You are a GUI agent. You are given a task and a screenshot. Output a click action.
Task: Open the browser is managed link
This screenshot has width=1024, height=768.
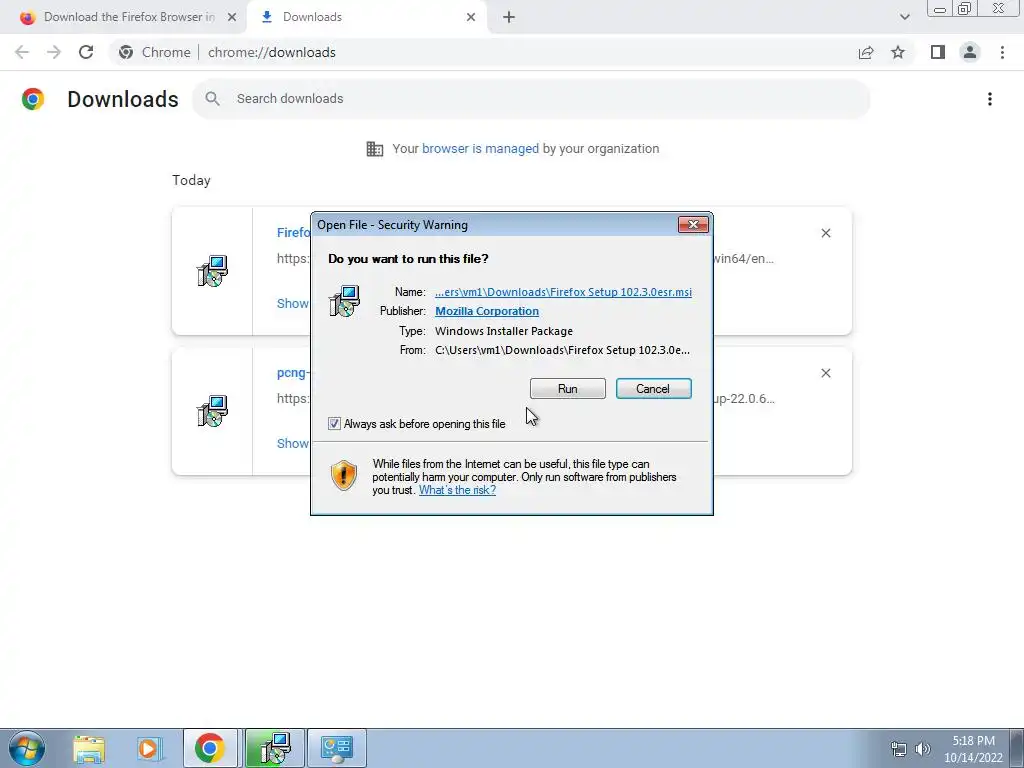[480, 148]
